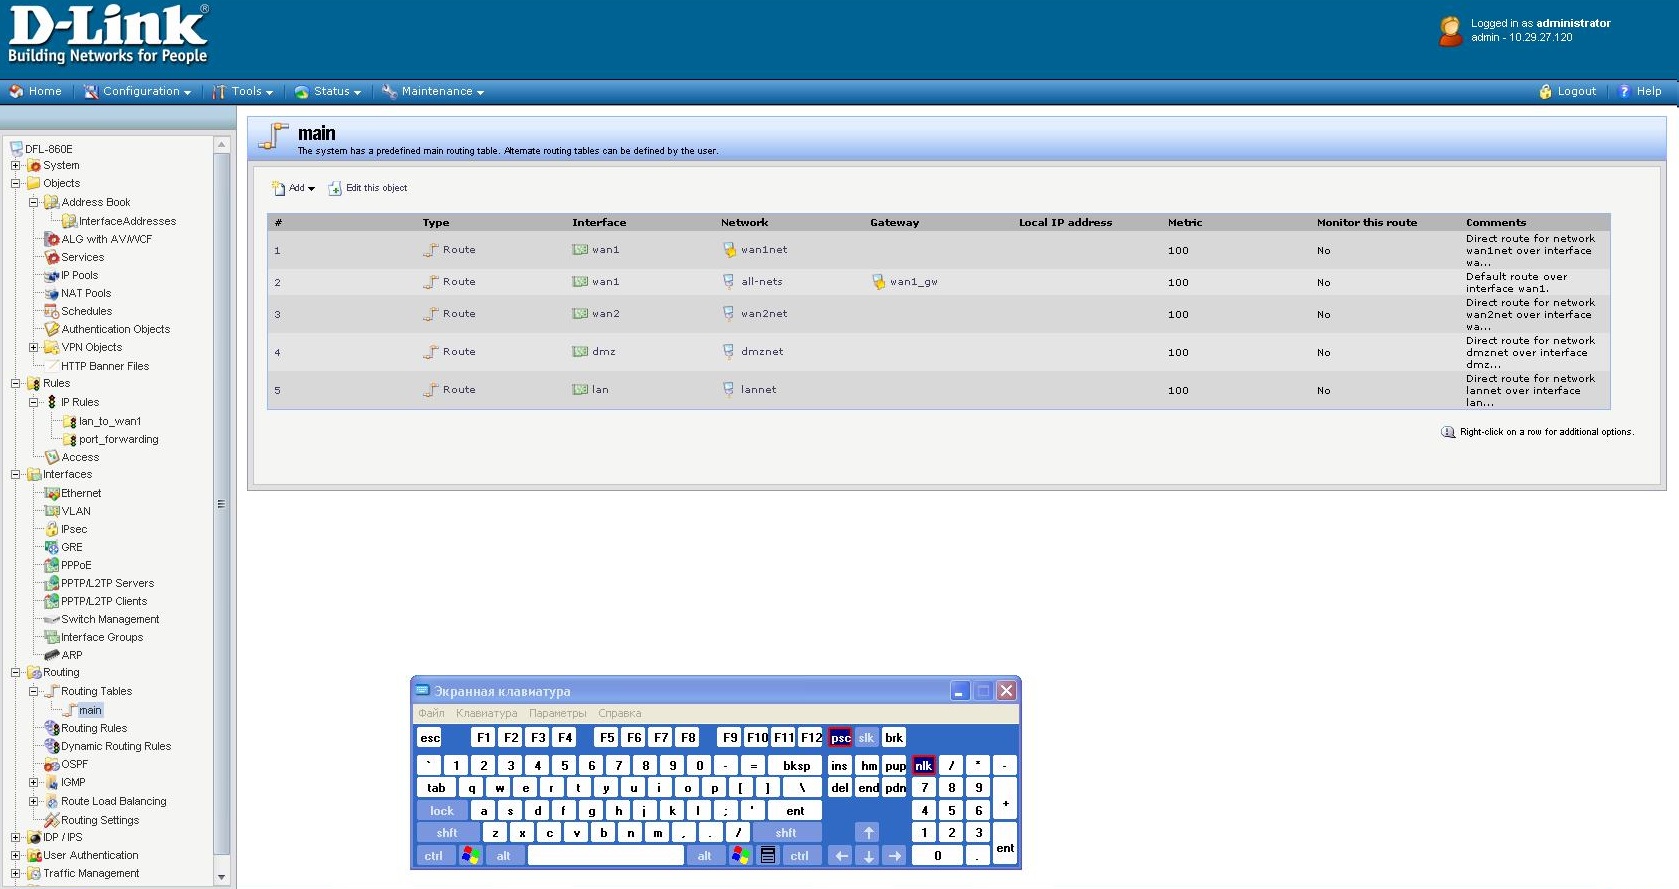This screenshot has height=889, width=1679.
Task: Click the Schedules icon under Objects
Action: [52, 311]
